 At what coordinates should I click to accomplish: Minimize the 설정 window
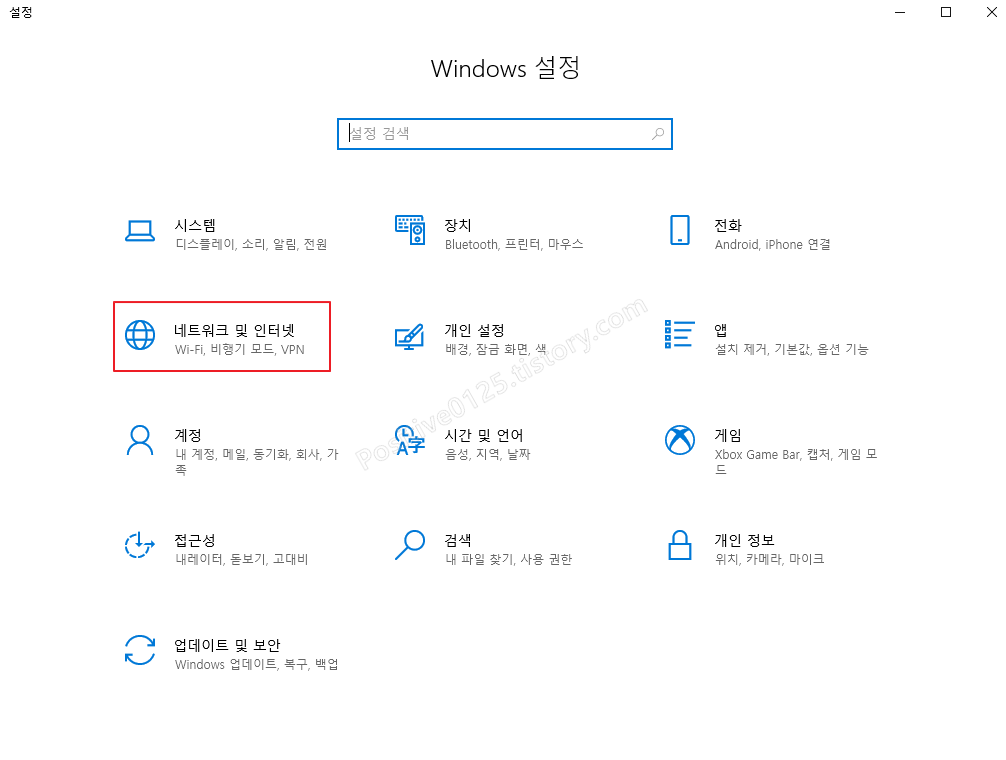pyautogui.click(x=900, y=12)
